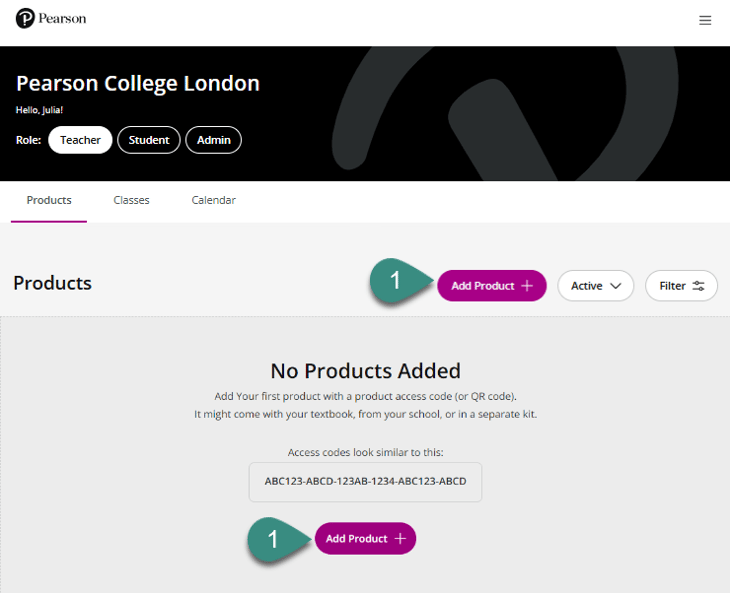Viewport: 730px width, 593px height.
Task: Click the lower green callout marker 1
Action: point(273,538)
